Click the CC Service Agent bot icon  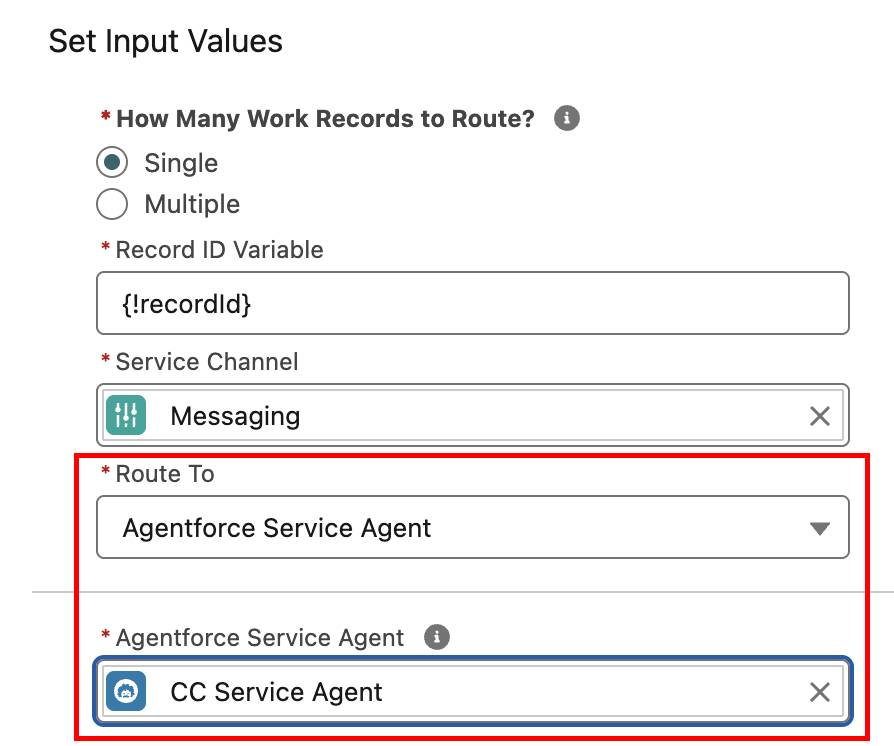(126, 691)
